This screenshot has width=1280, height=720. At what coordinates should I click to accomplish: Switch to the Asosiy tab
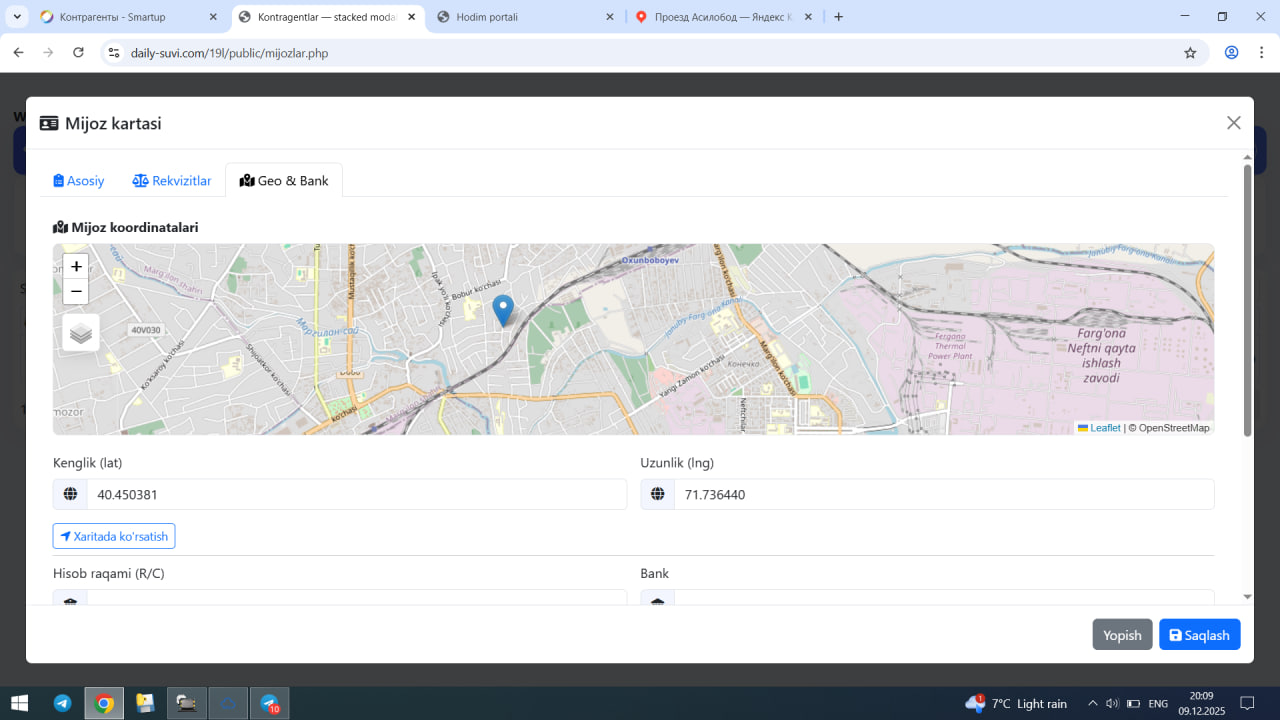(x=79, y=181)
